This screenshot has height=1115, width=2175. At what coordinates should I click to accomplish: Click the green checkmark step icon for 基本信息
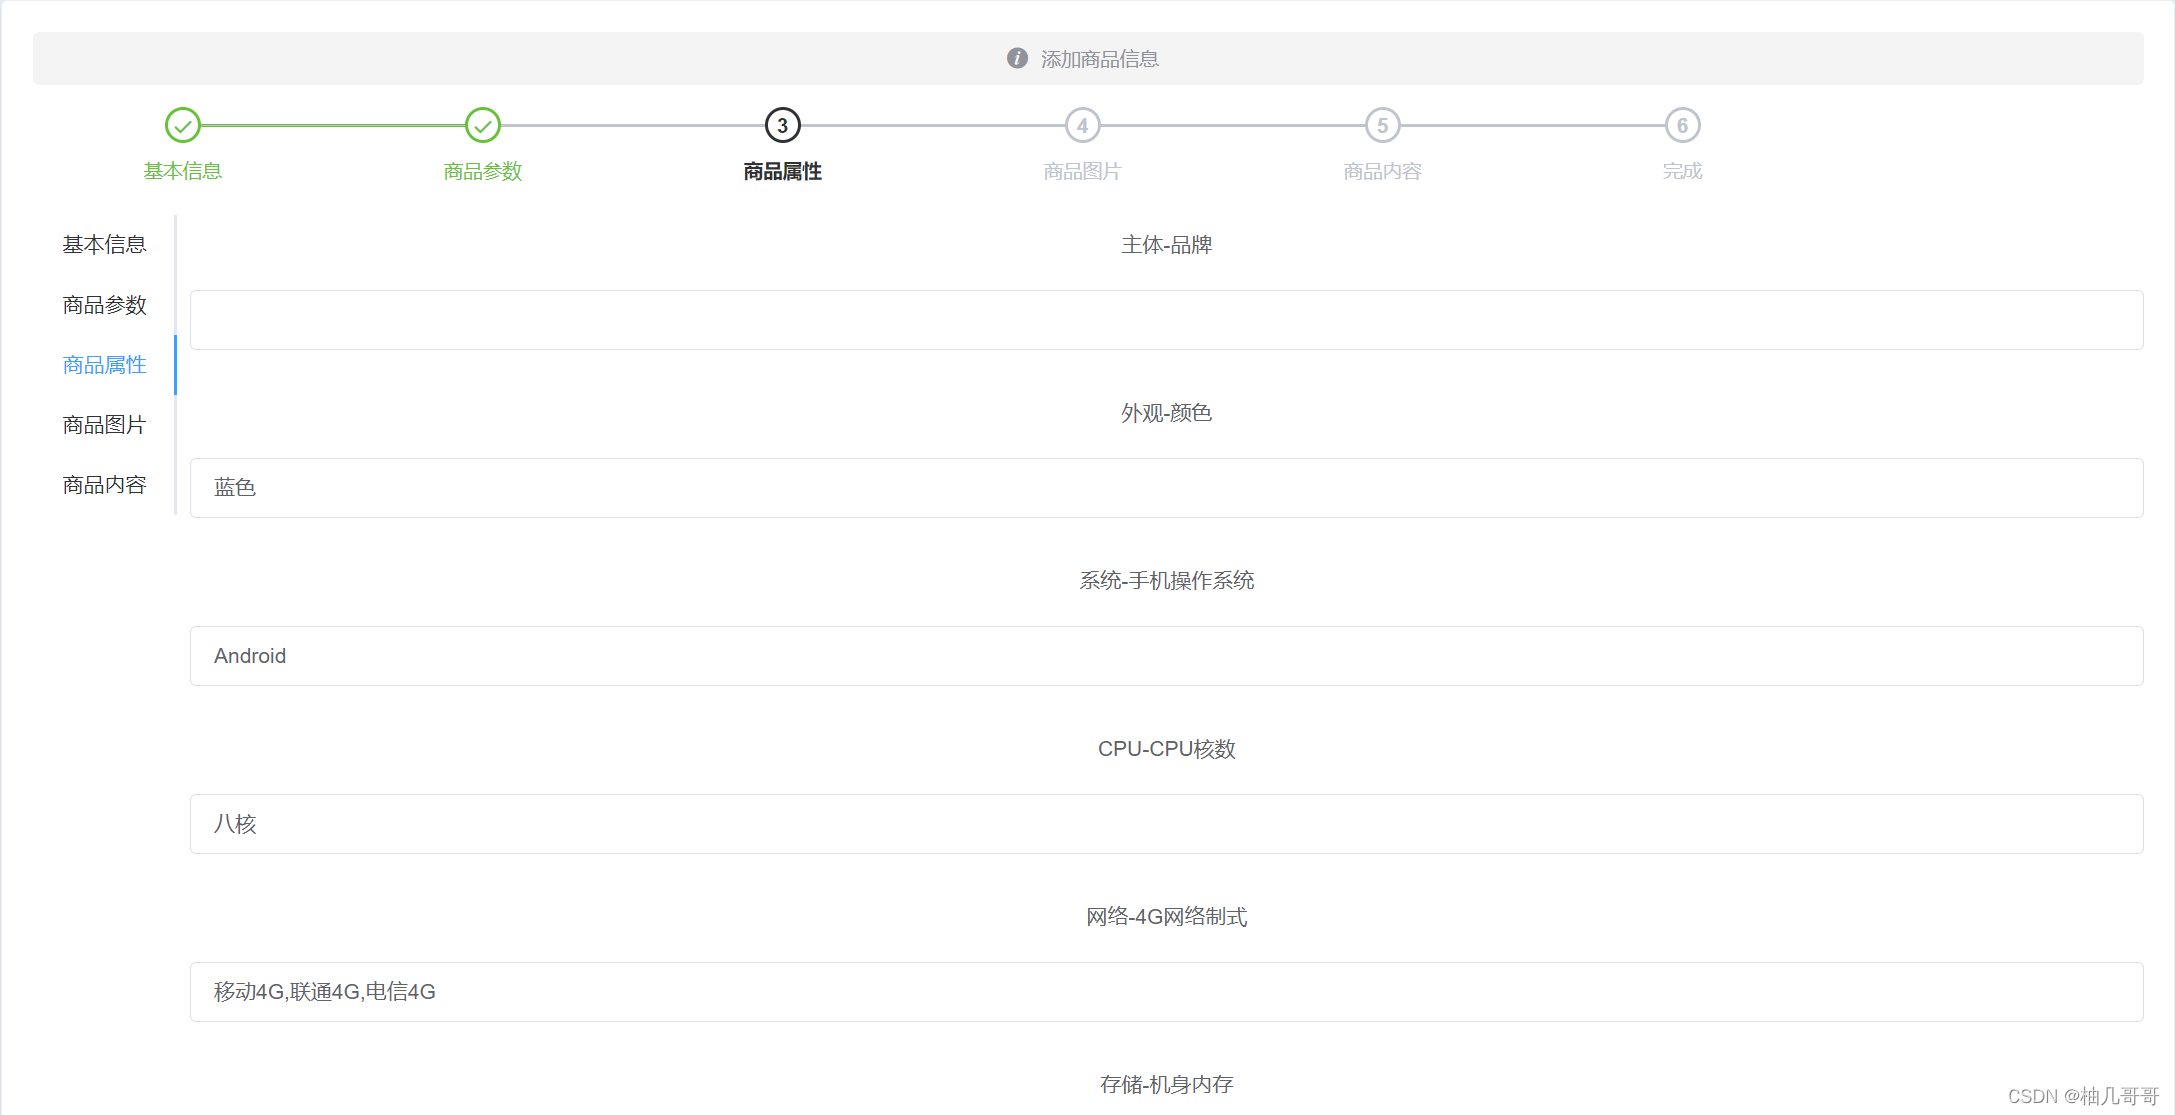[183, 126]
